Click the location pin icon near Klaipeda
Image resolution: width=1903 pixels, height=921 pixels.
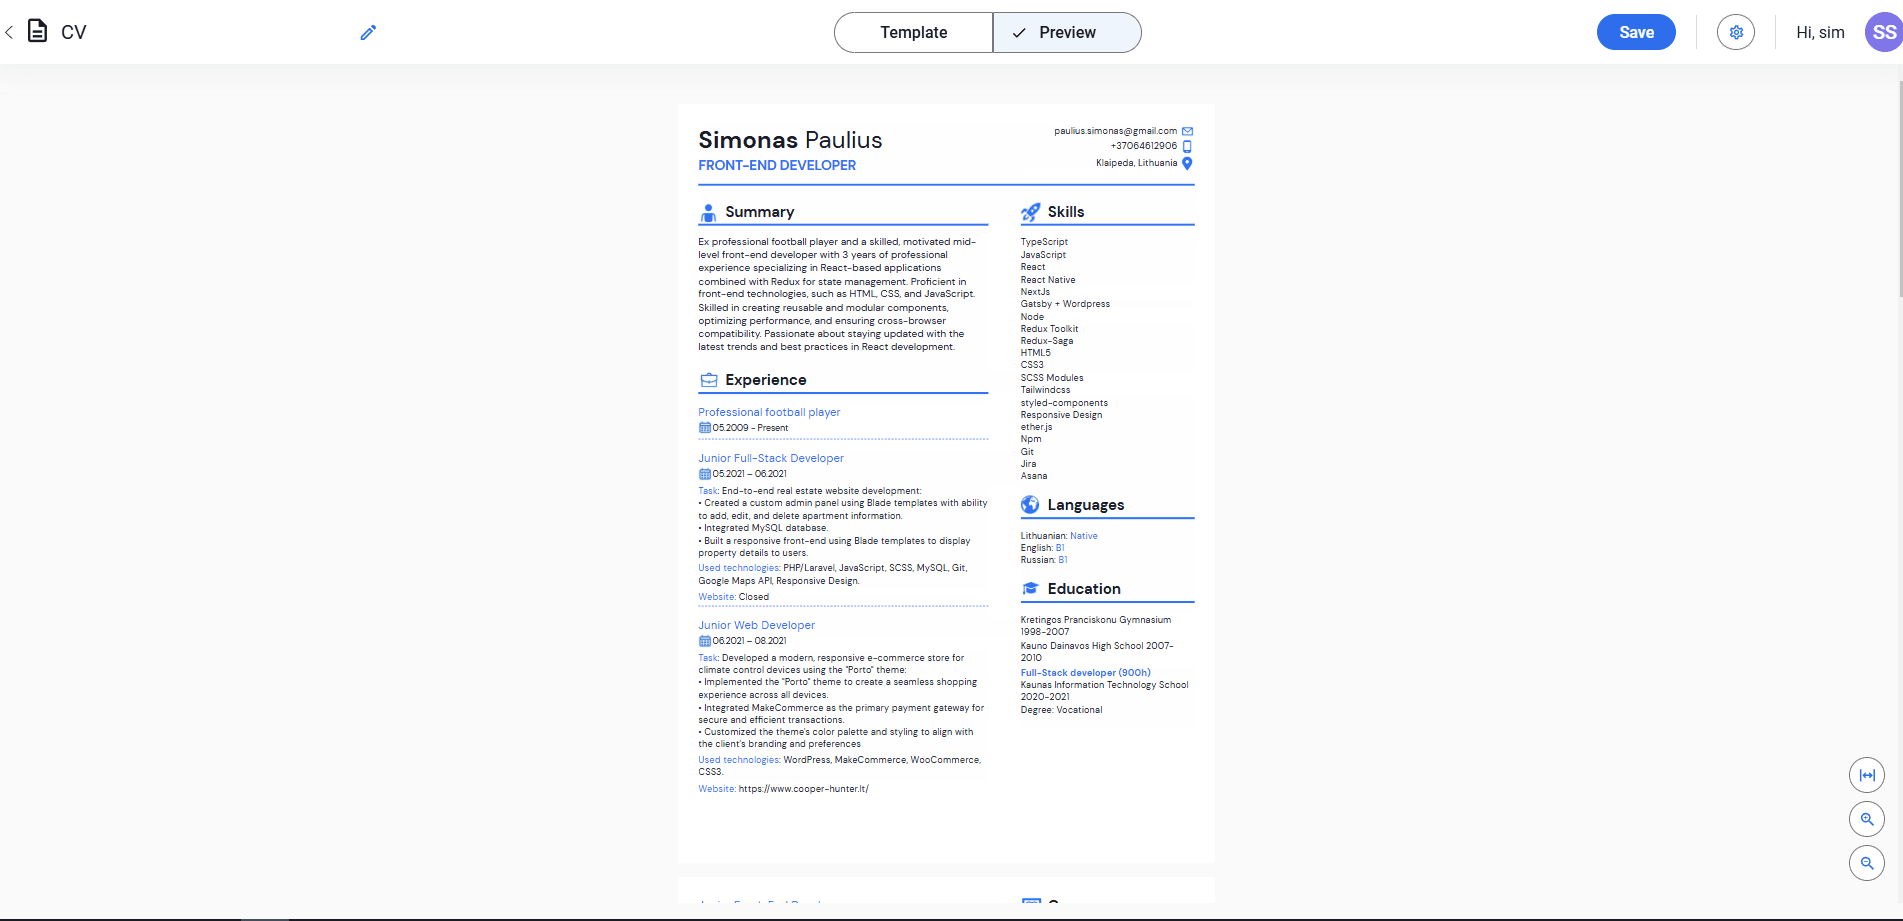1187,163
